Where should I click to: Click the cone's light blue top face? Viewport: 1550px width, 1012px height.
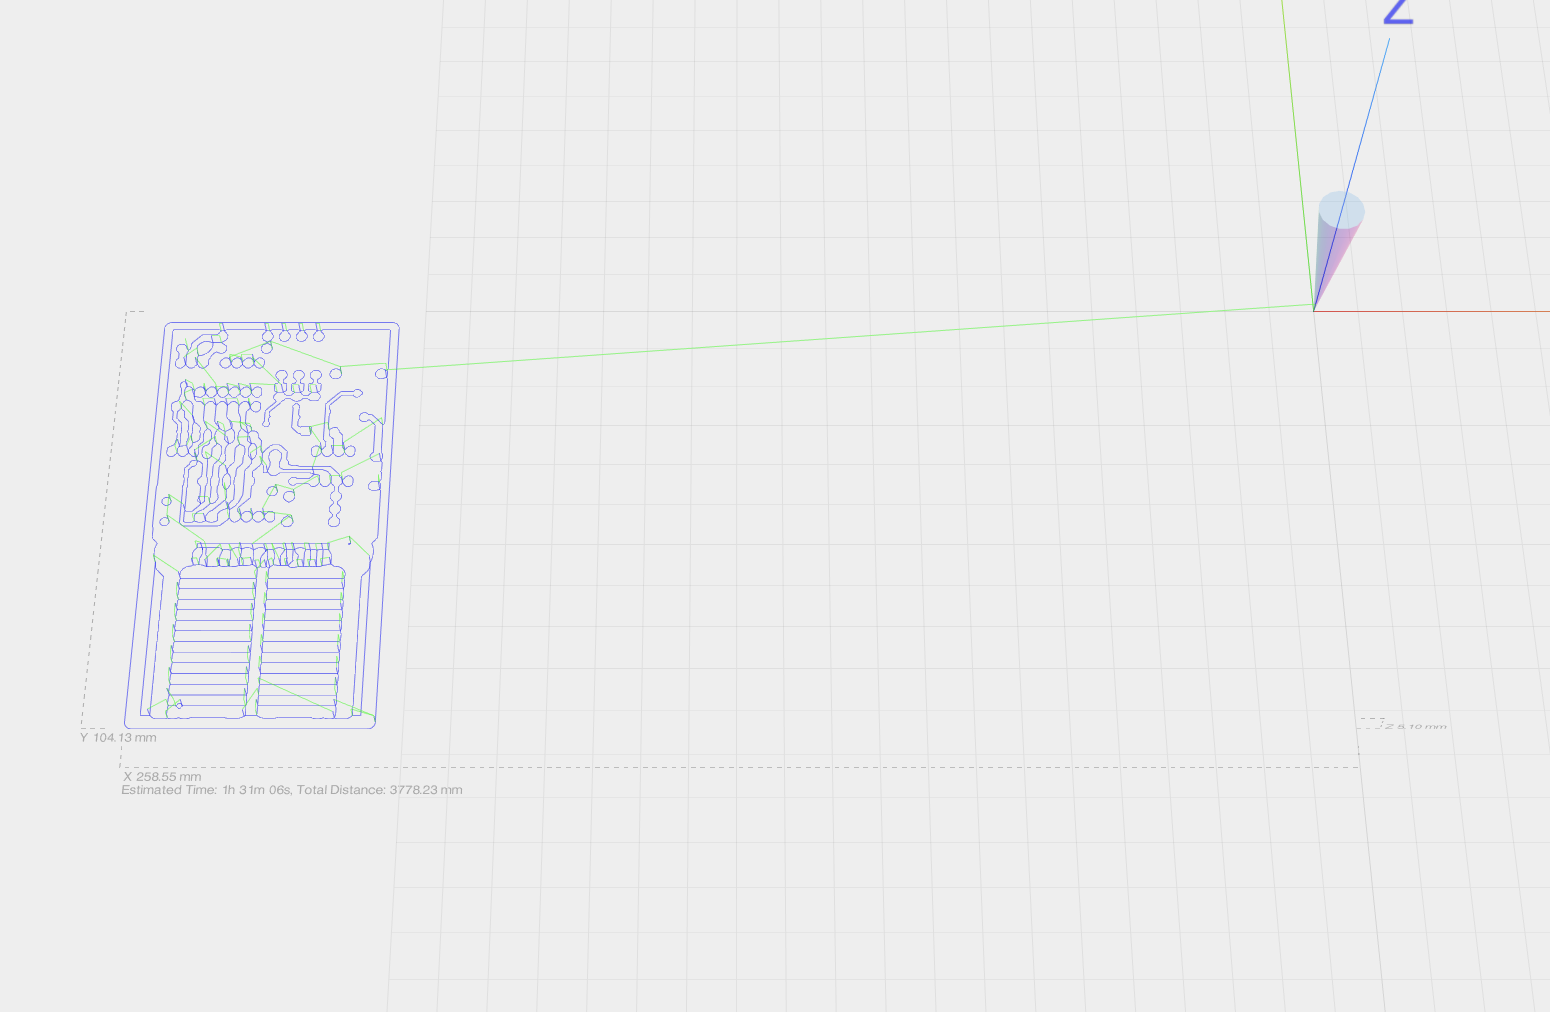click(x=1342, y=208)
